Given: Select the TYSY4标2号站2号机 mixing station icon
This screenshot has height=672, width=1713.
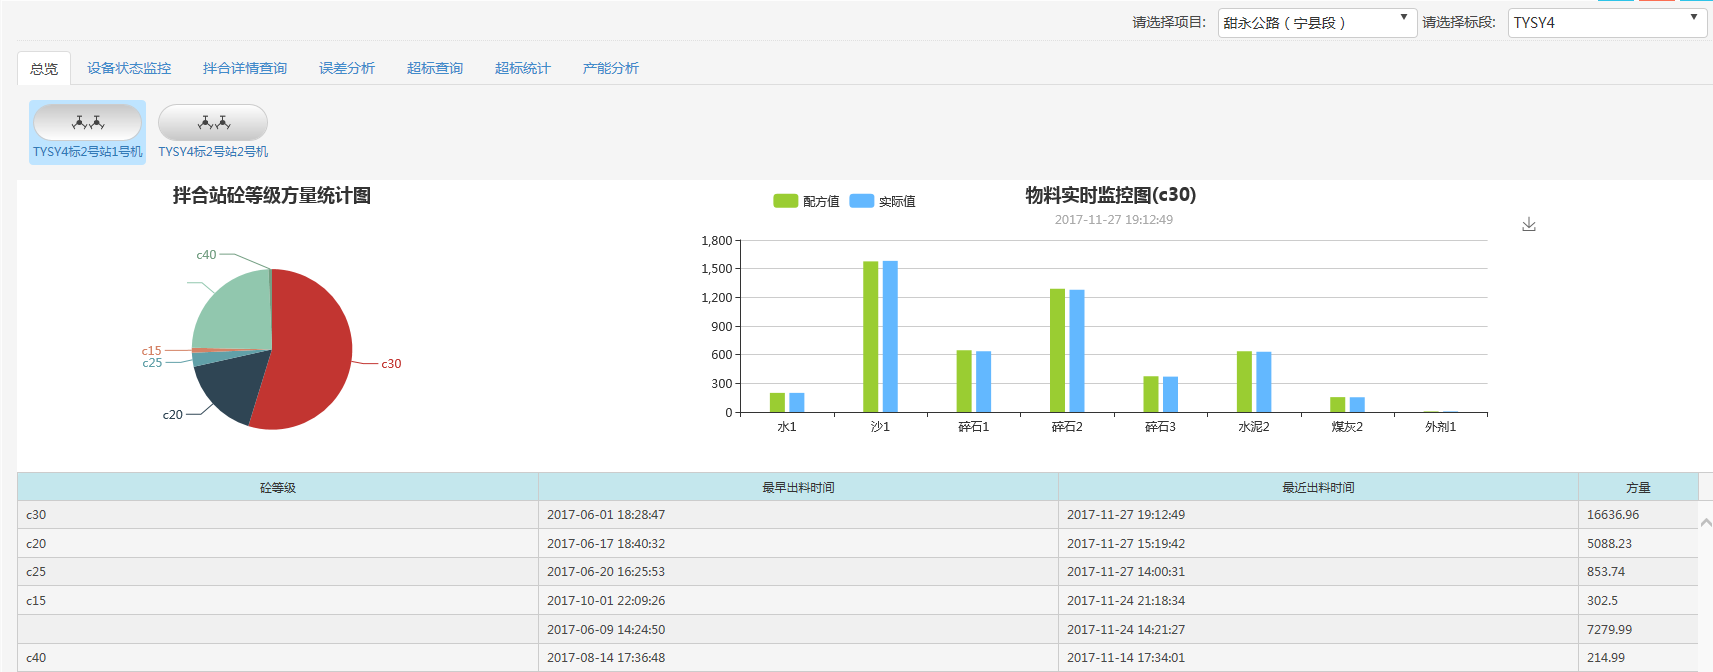Looking at the screenshot, I should click(x=213, y=124).
